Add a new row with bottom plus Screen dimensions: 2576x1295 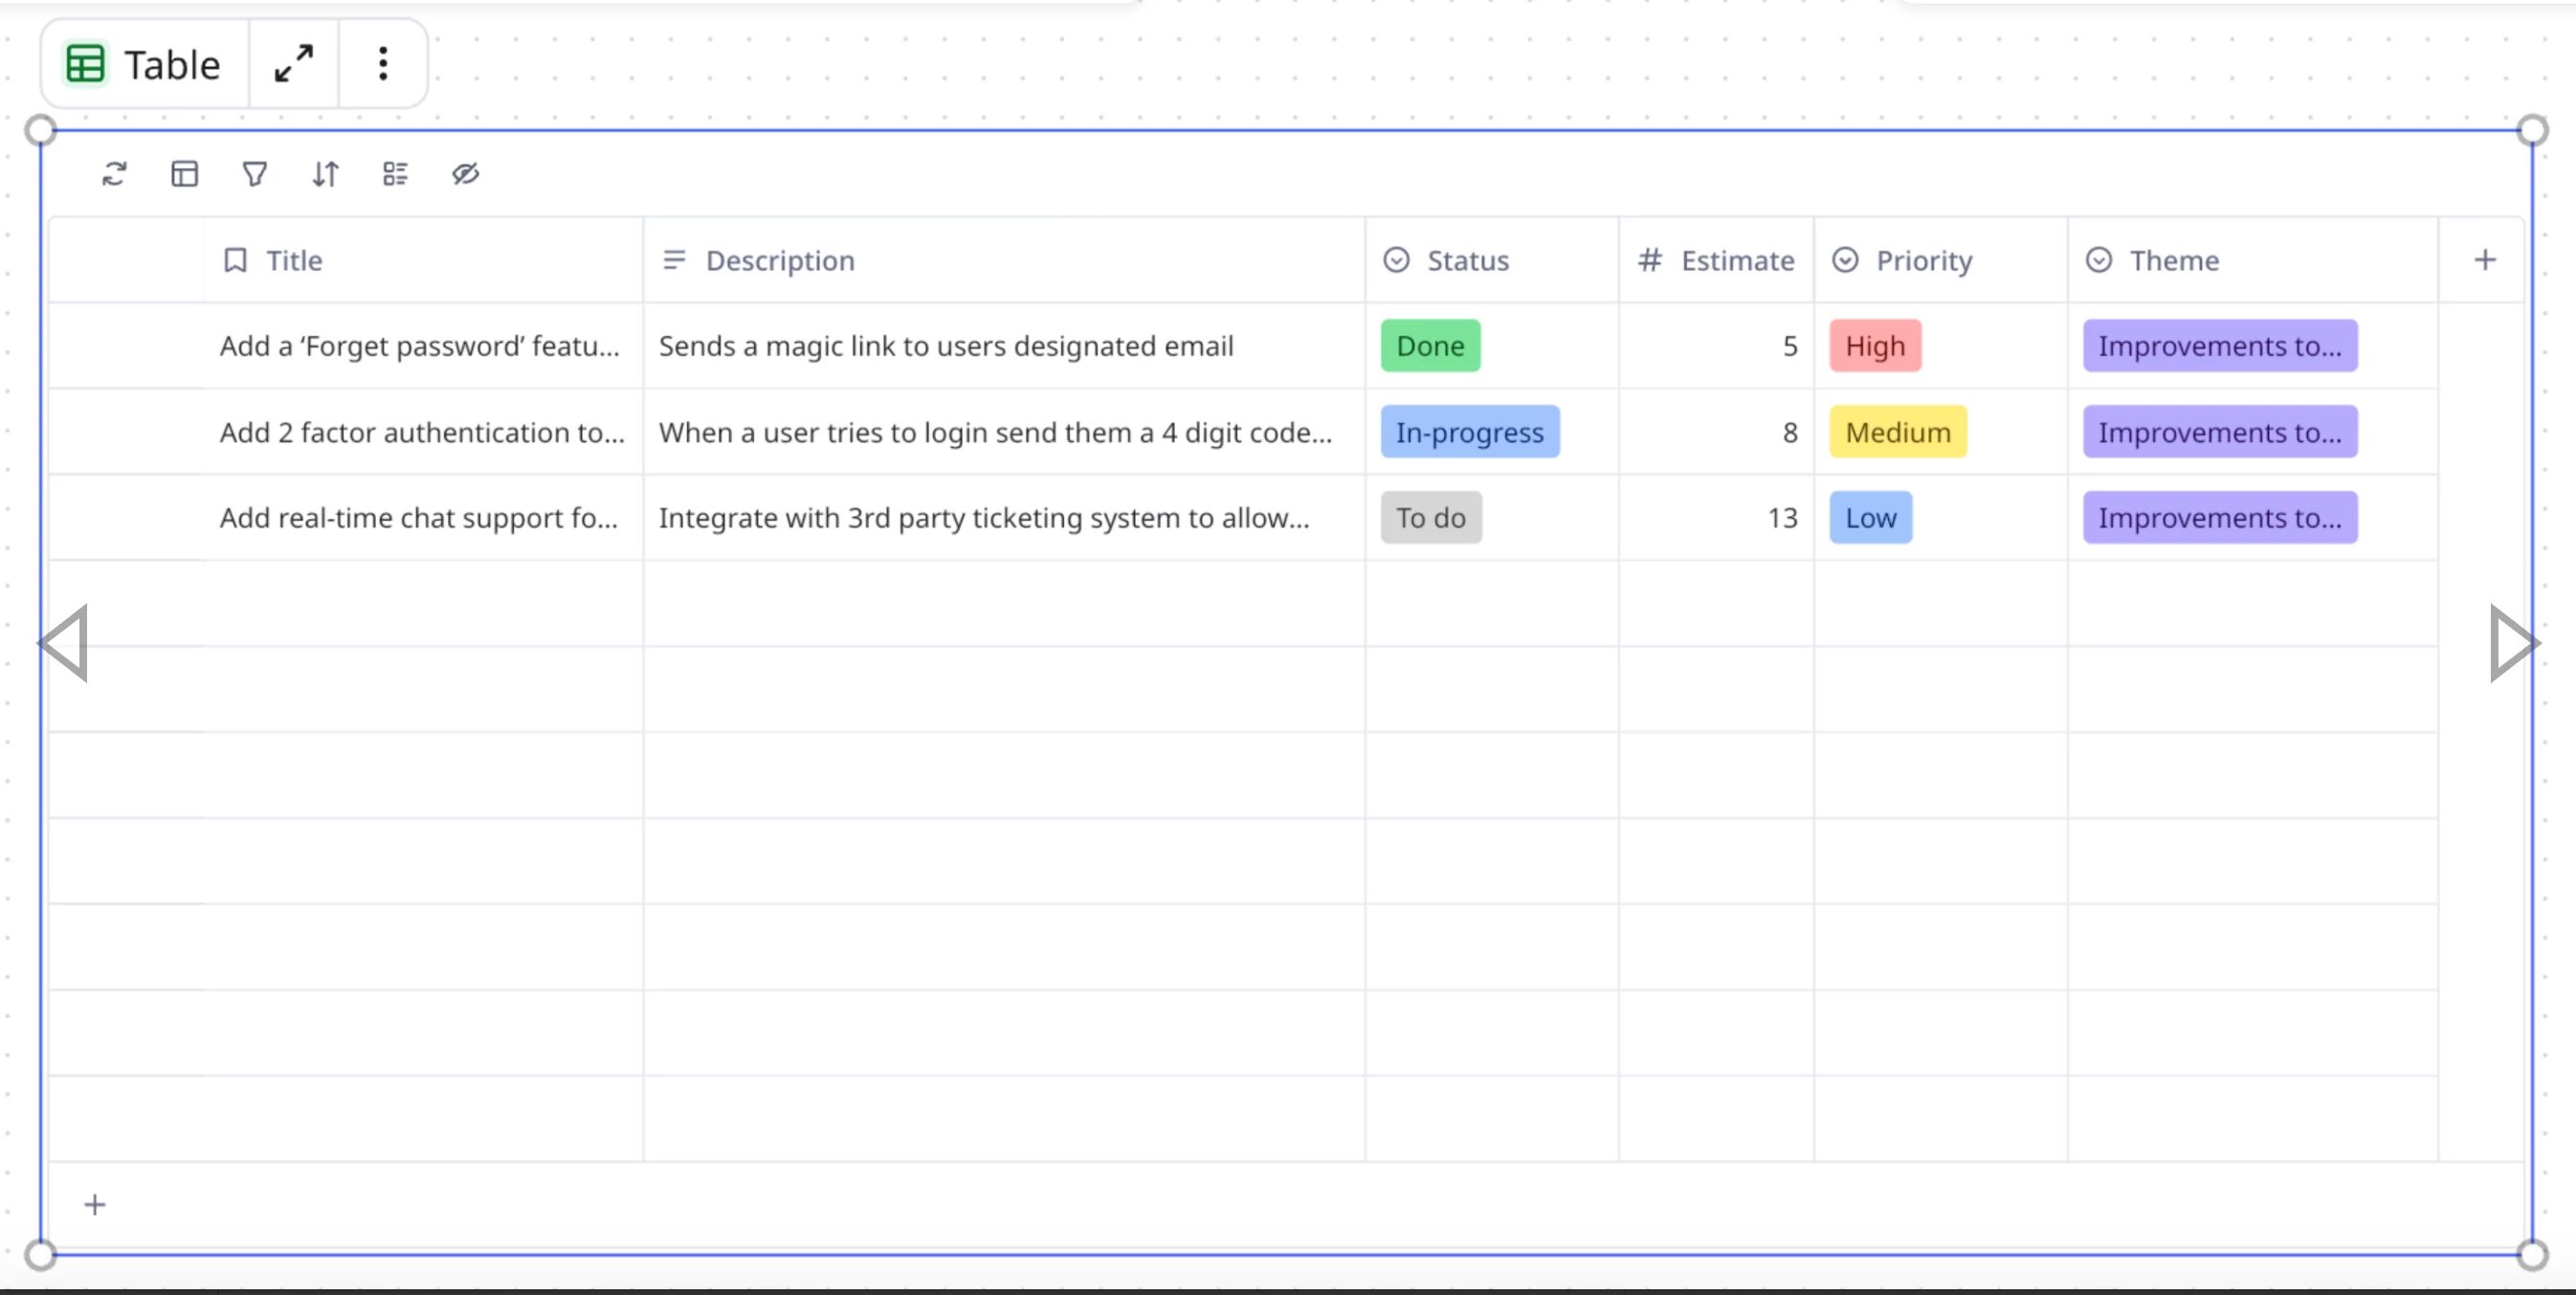[95, 1205]
